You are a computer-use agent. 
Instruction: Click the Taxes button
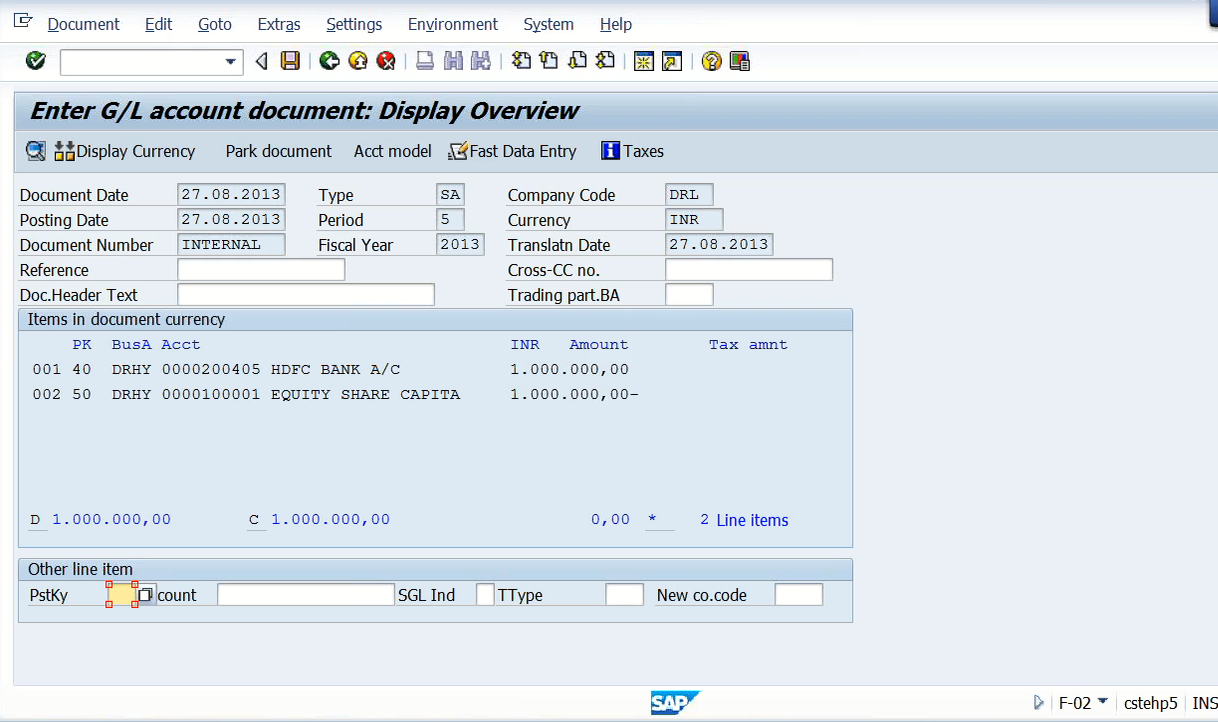tap(633, 151)
